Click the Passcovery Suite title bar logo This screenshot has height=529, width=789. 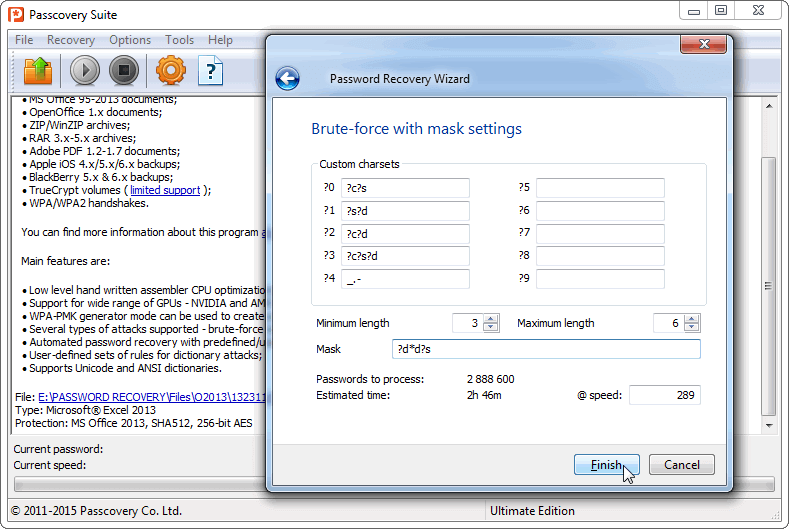click(16, 15)
